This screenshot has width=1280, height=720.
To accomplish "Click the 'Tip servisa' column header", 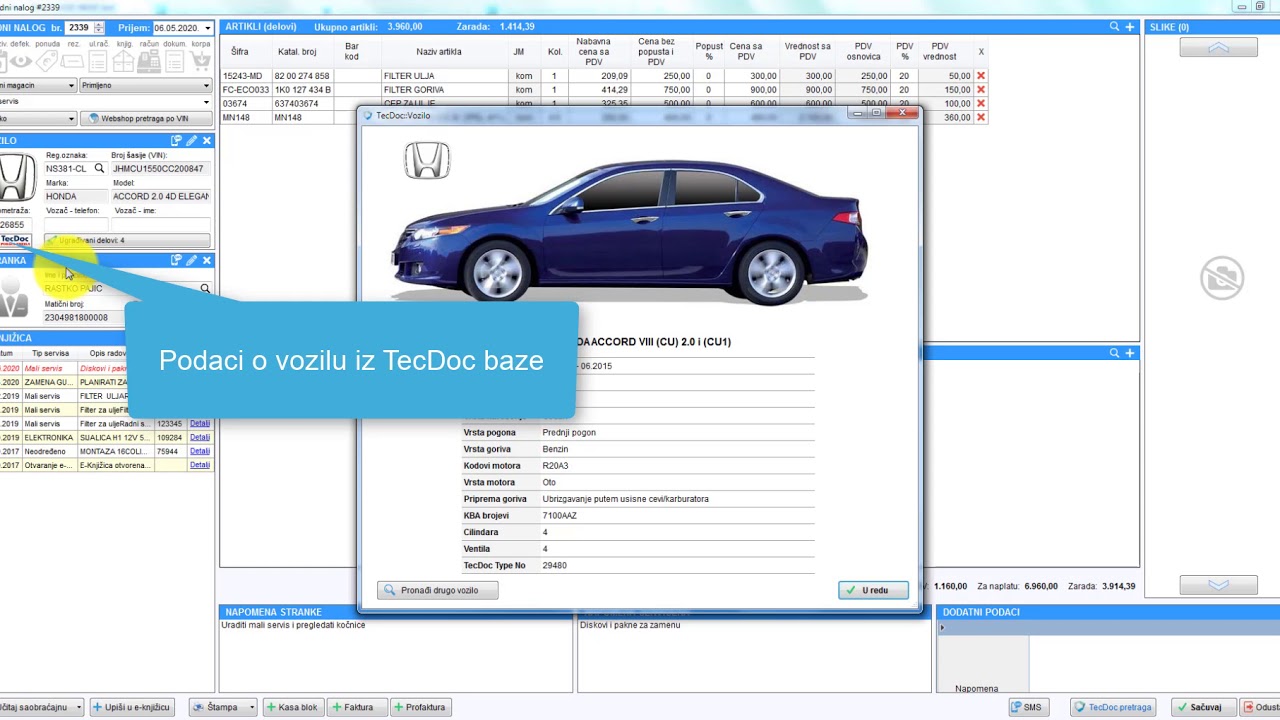I will (50, 353).
